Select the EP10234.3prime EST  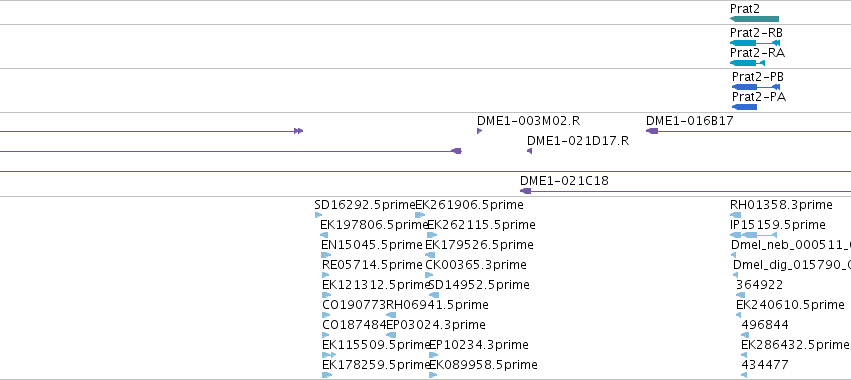tap(433, 355)
